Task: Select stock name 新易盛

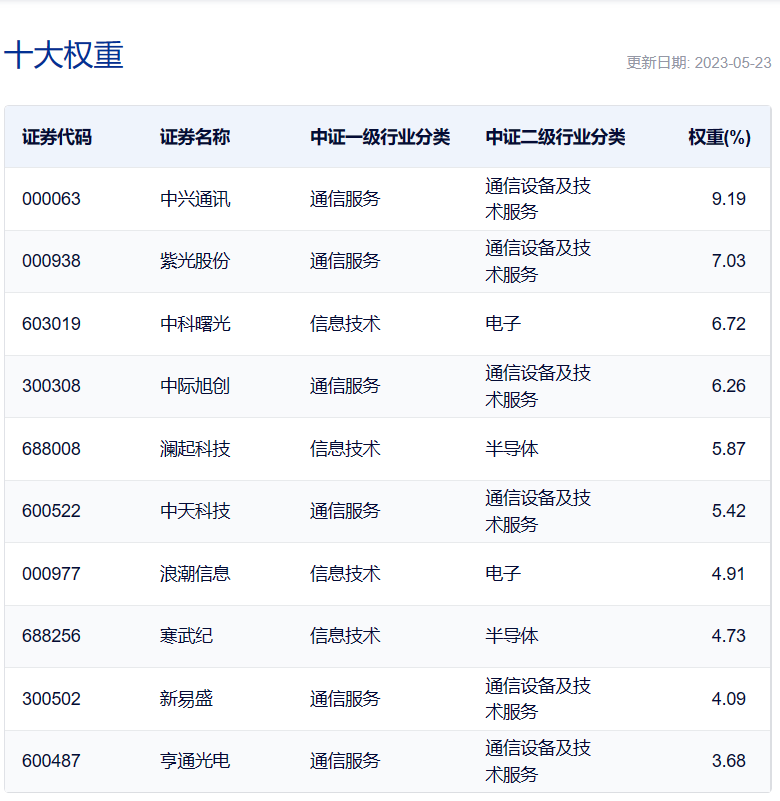Action: coord(186,698)
